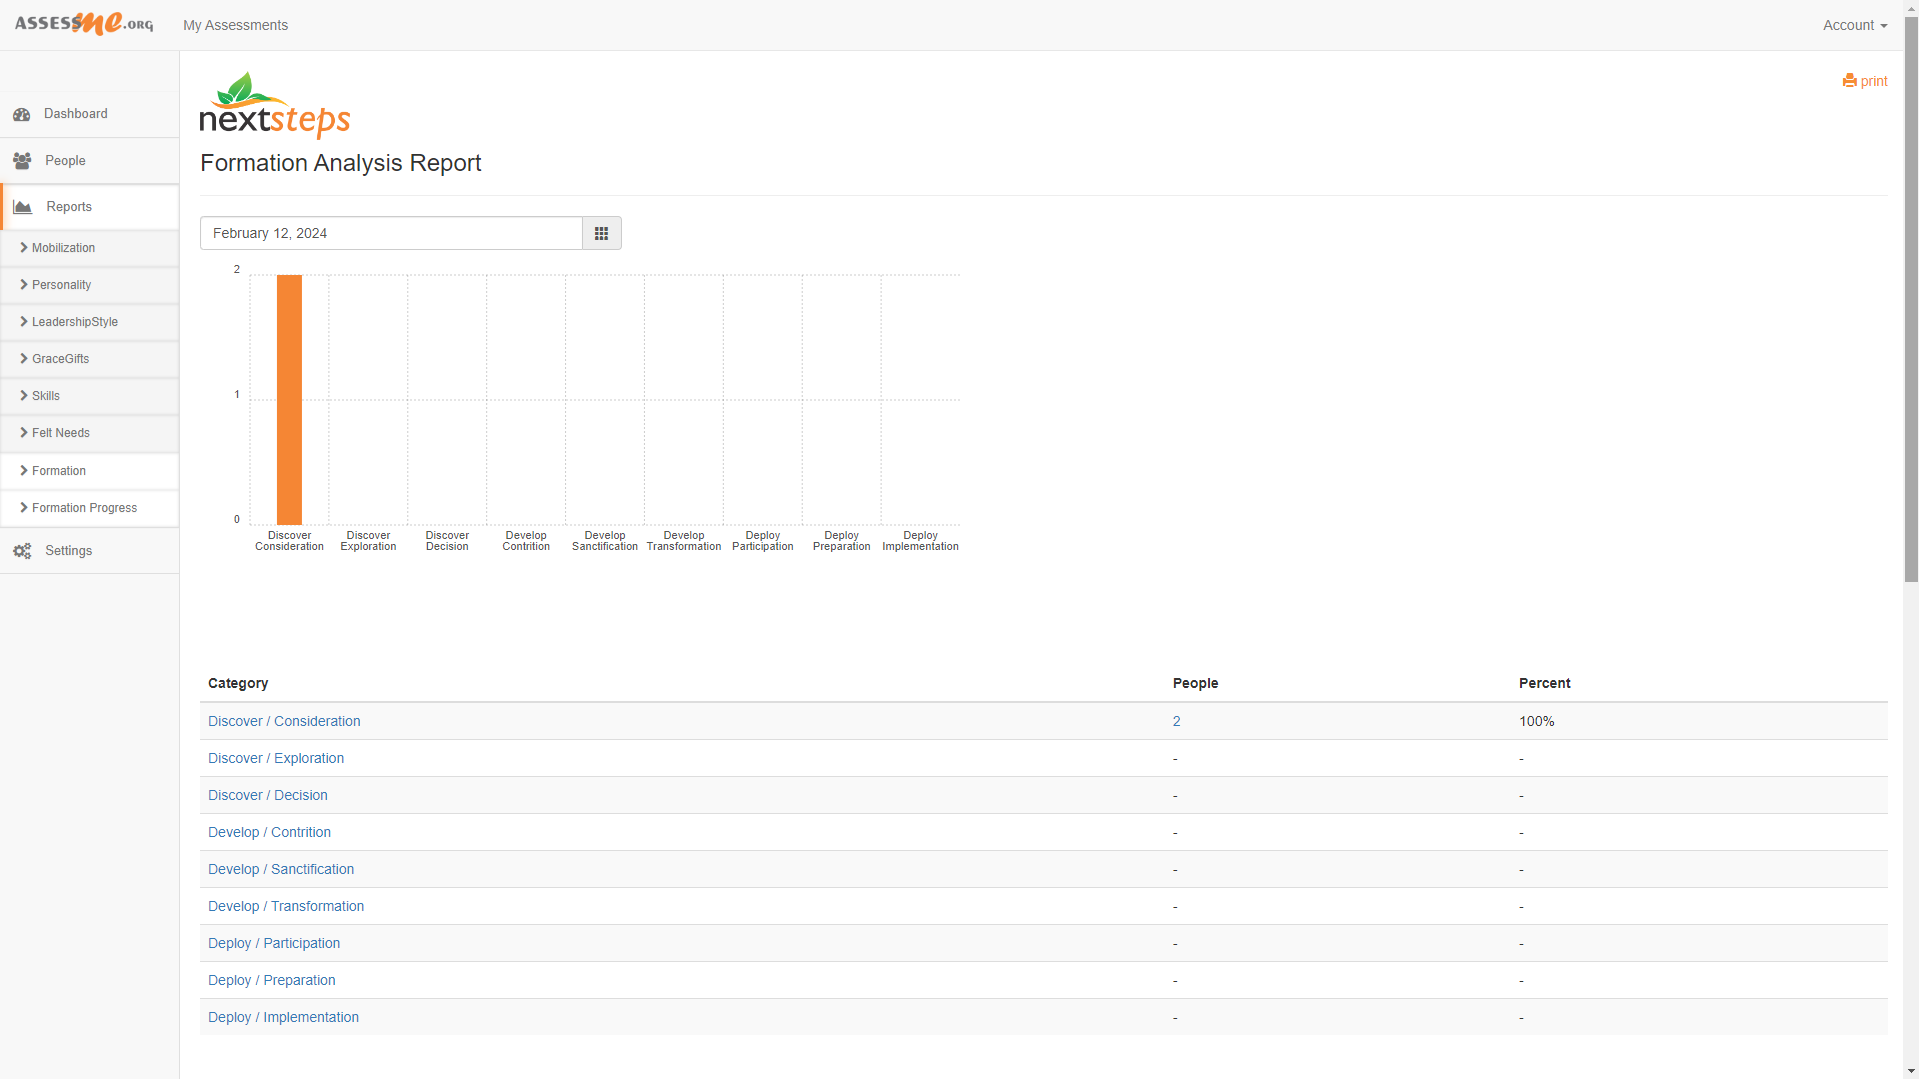Open Deploy / Implementation category link

(283, 1017)
